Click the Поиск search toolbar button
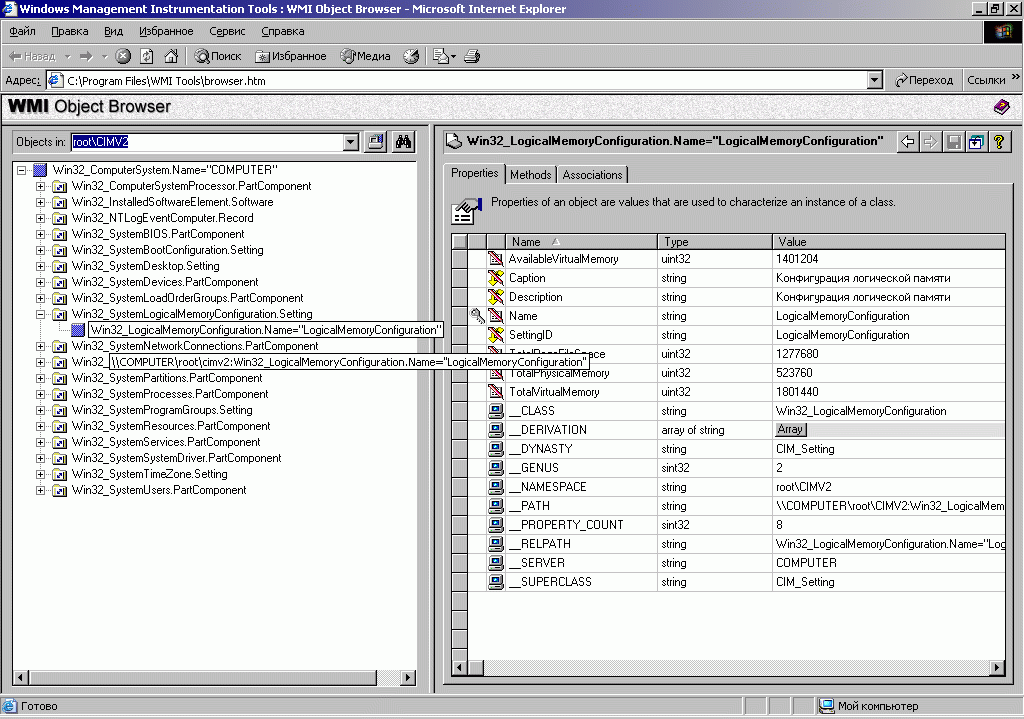The height and width of the screenshot is (719, 1024). pyautogui.click(x=218, y=56)
